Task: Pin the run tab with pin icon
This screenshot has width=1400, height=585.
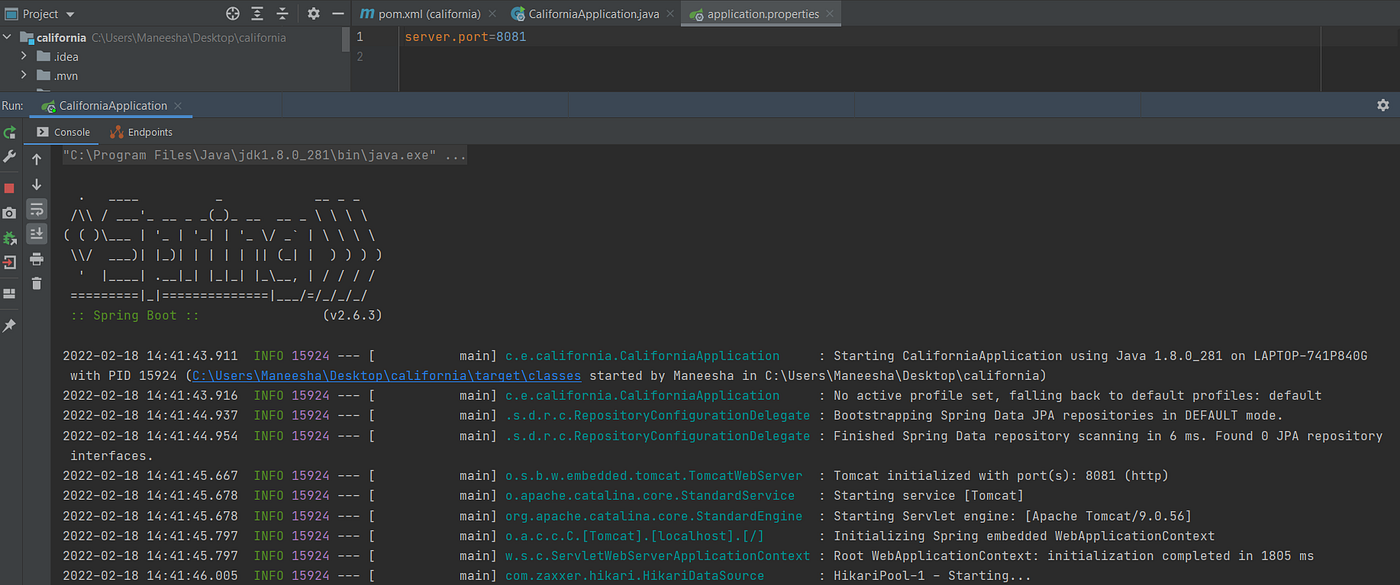Action: [9, 326]
